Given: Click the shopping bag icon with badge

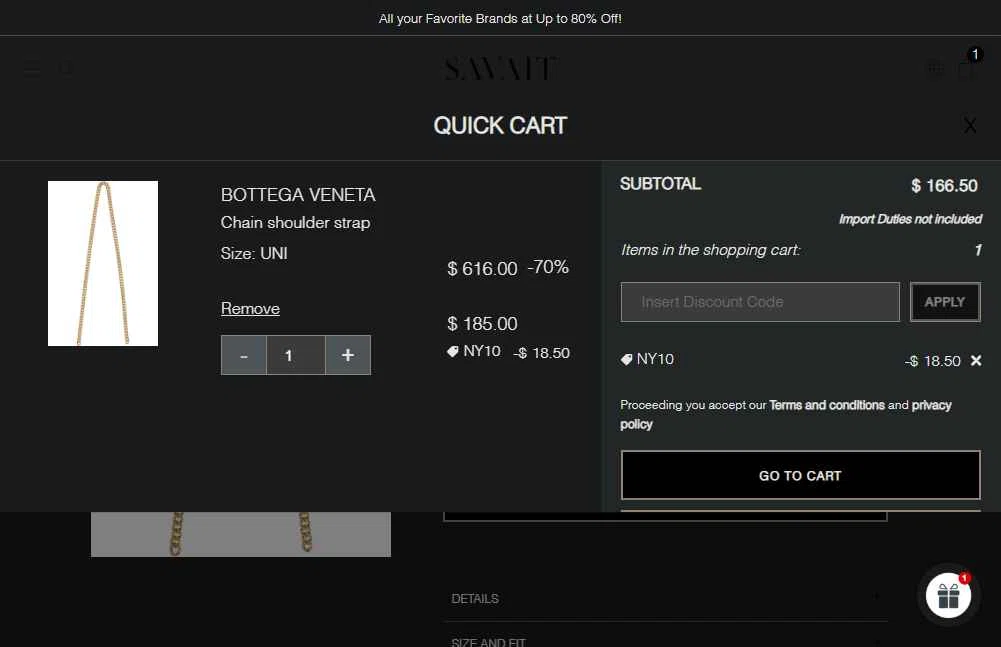Looking at the screenshot, I should tap(967, 66).
